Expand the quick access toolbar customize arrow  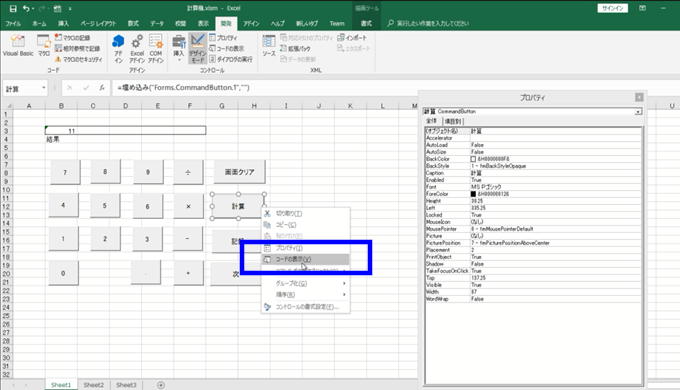(70, 8)
